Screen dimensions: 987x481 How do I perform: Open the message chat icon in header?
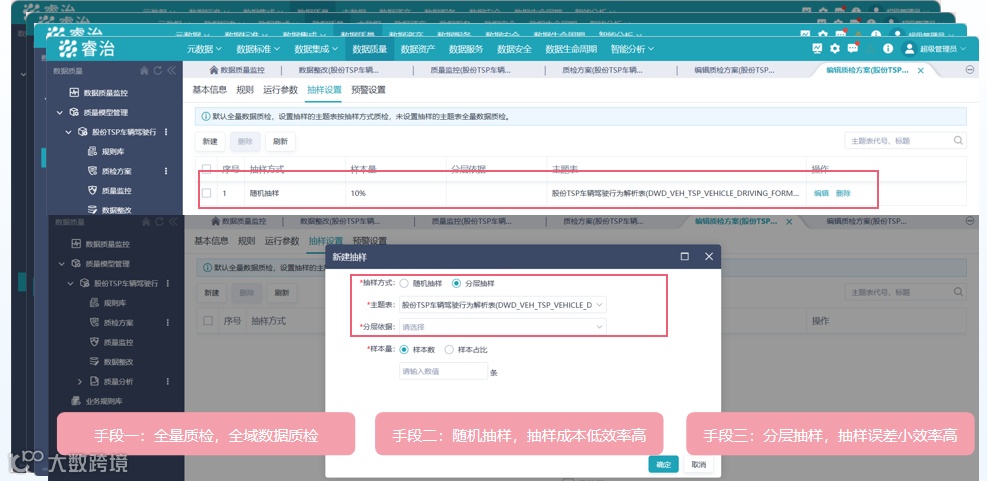point(853,48)
